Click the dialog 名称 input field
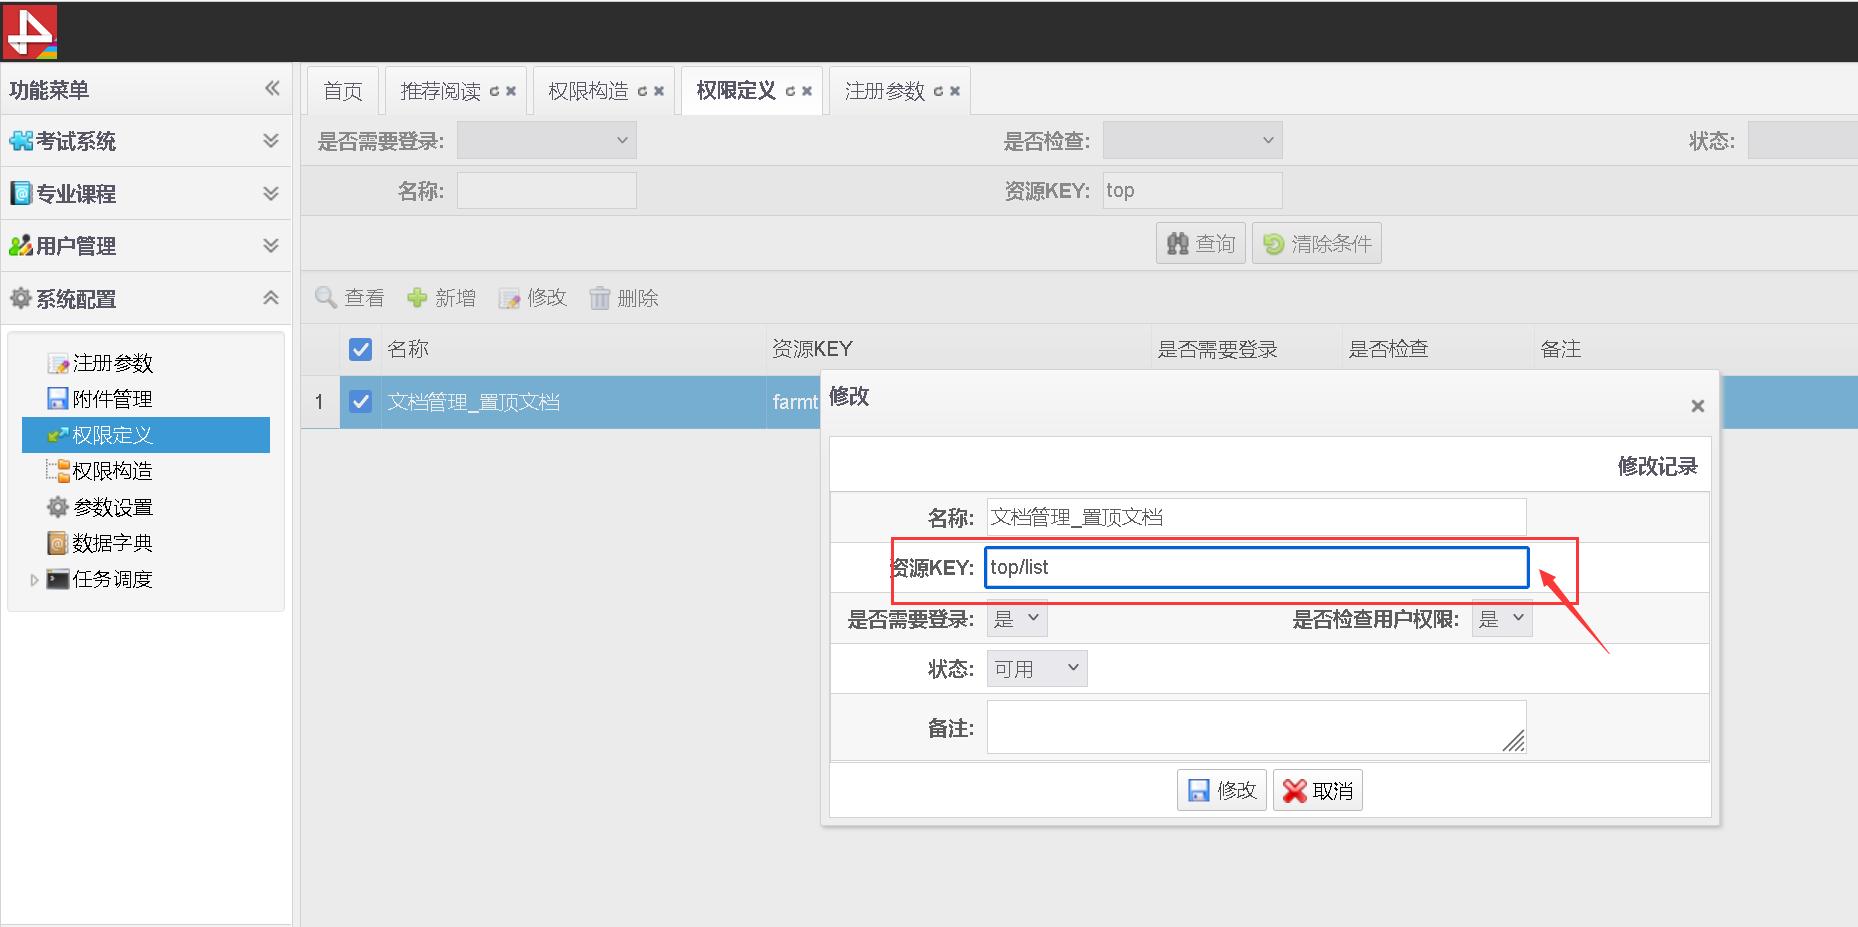1858x927 pixels. (1256, 517)
